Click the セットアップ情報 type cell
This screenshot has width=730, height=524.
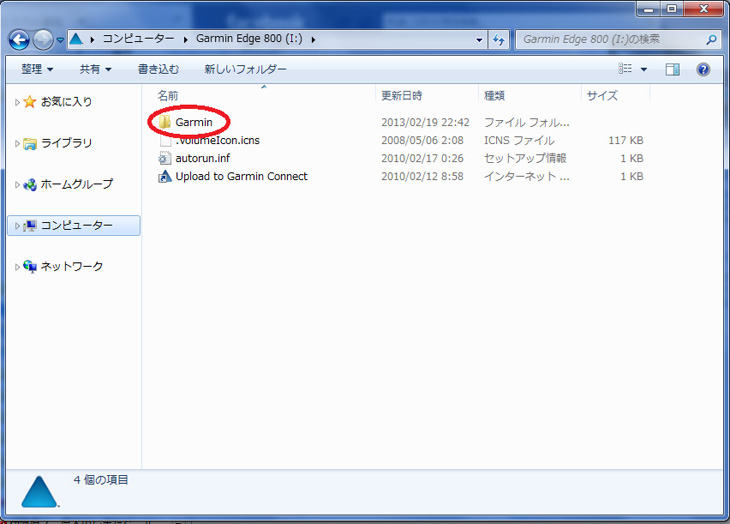(525, 158)
